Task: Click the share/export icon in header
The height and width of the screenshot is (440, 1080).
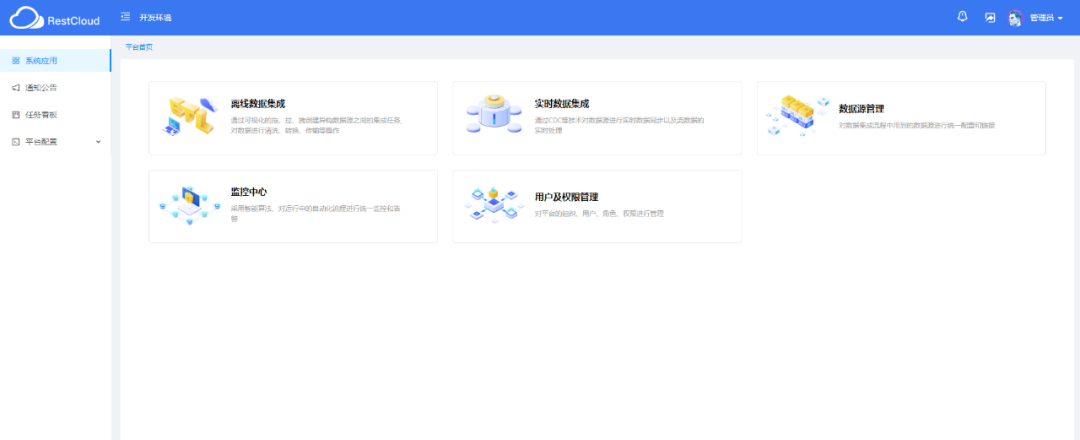Action: tap(990, 17)
